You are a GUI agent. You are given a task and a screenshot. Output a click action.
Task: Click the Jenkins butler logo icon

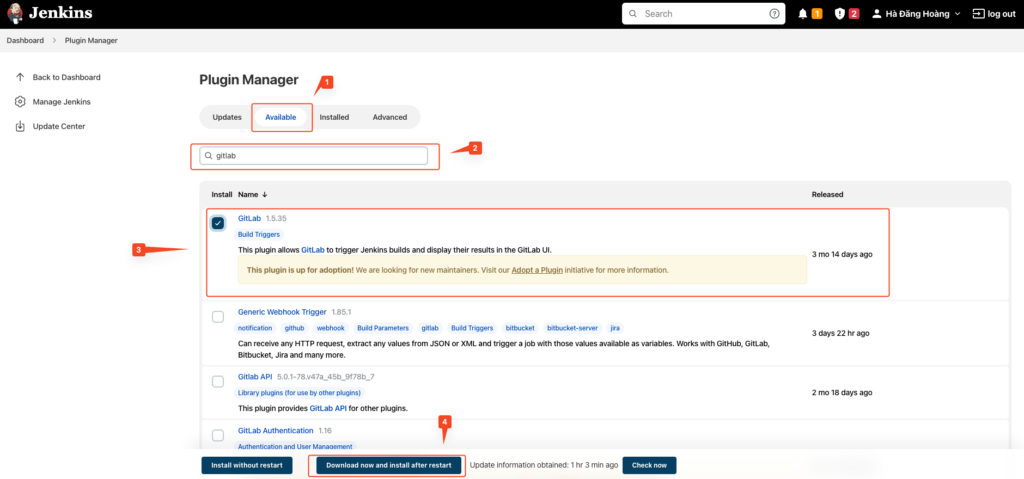pyautogui.click(x=15, y=13)
